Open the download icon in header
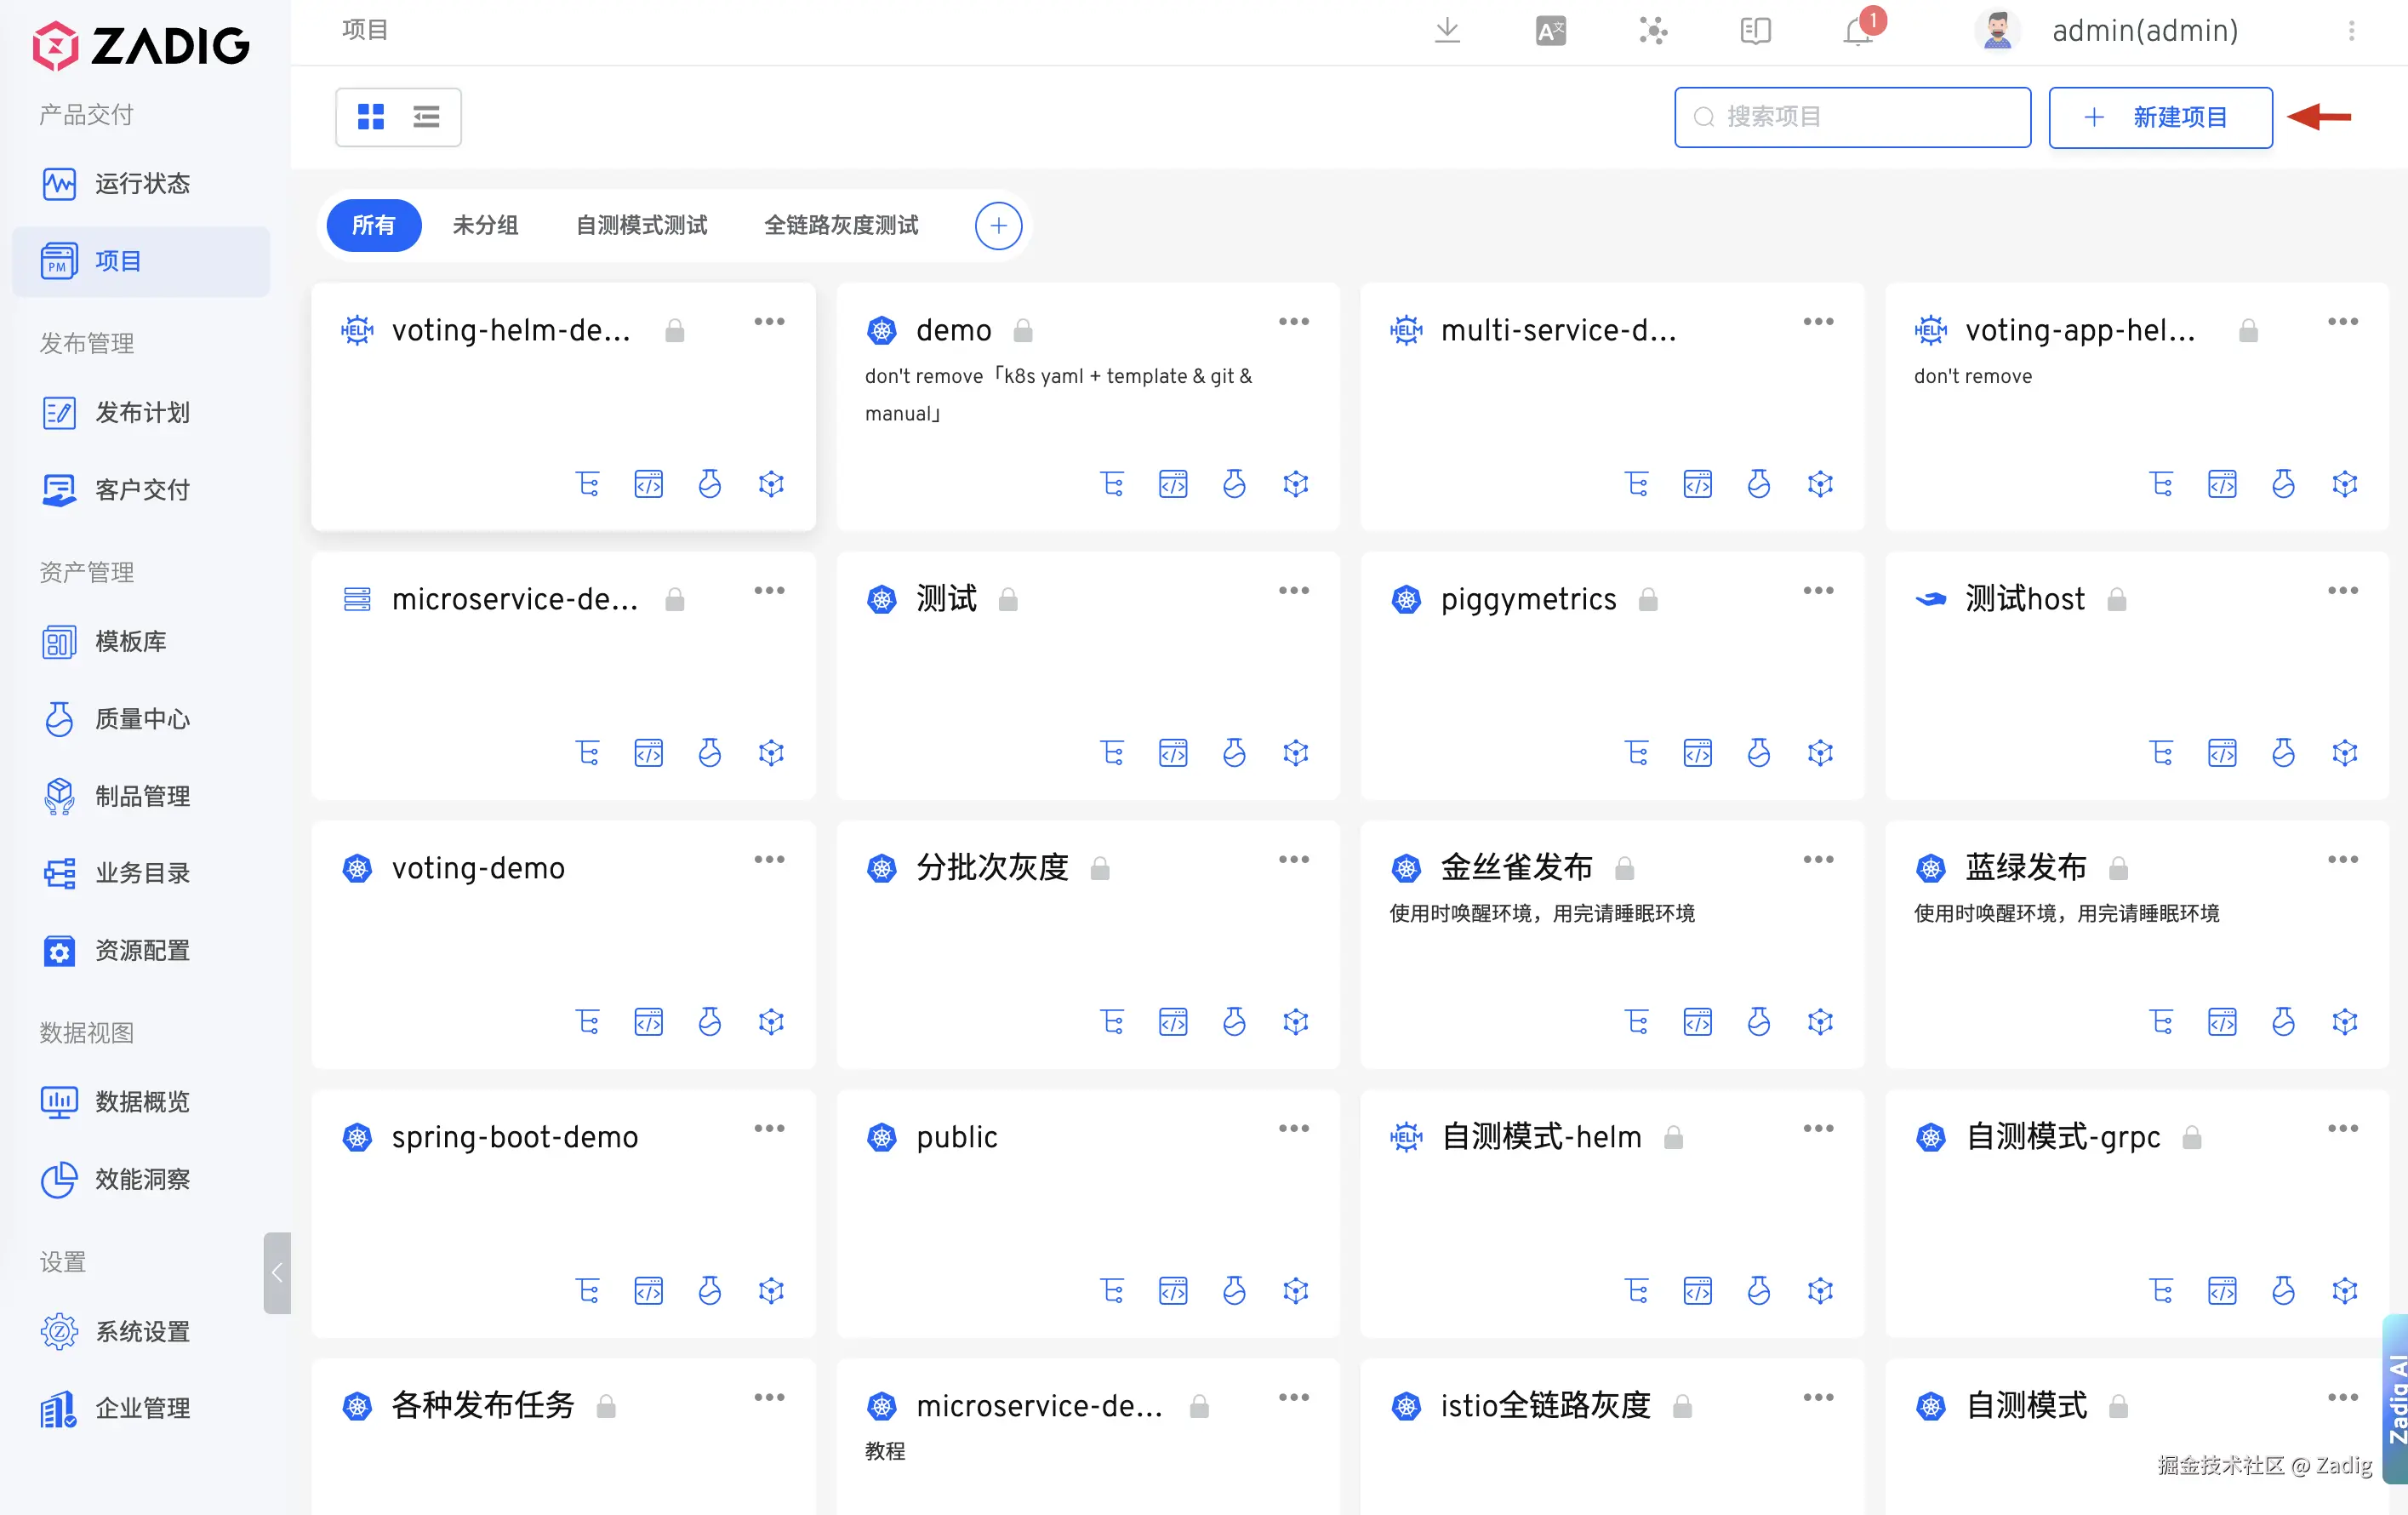 tap(1447, 30)
